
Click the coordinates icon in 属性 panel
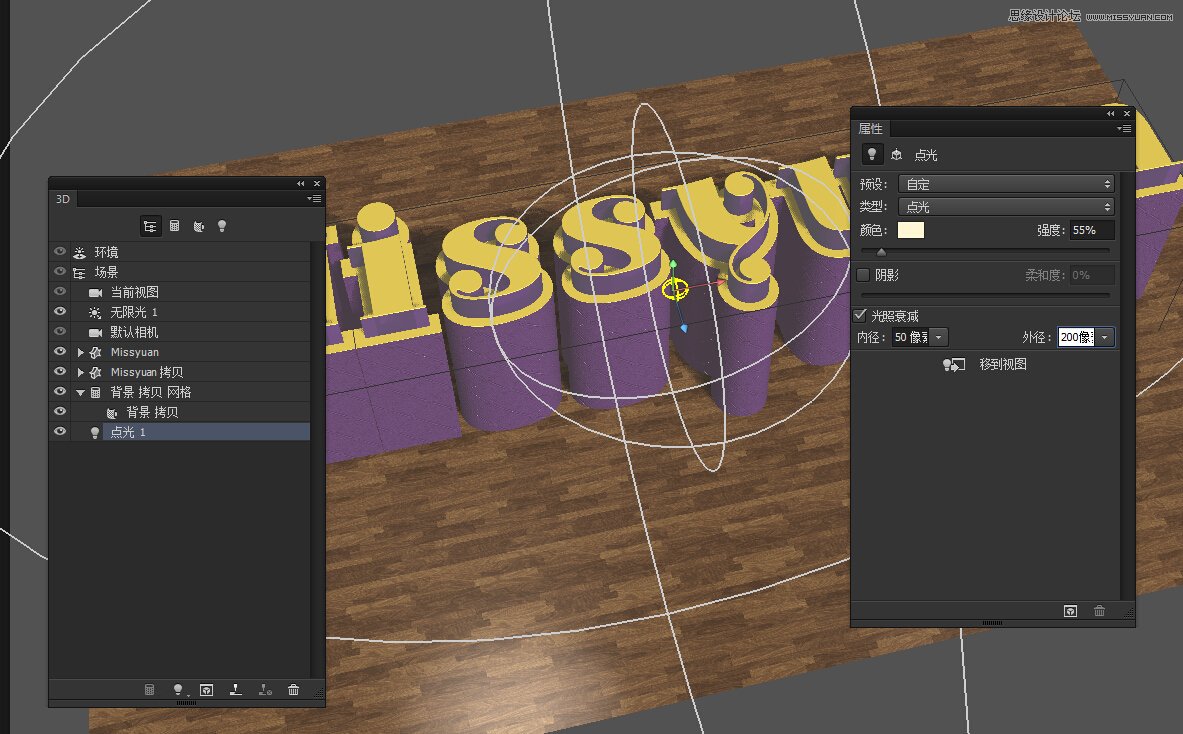(x=896, y=155)
